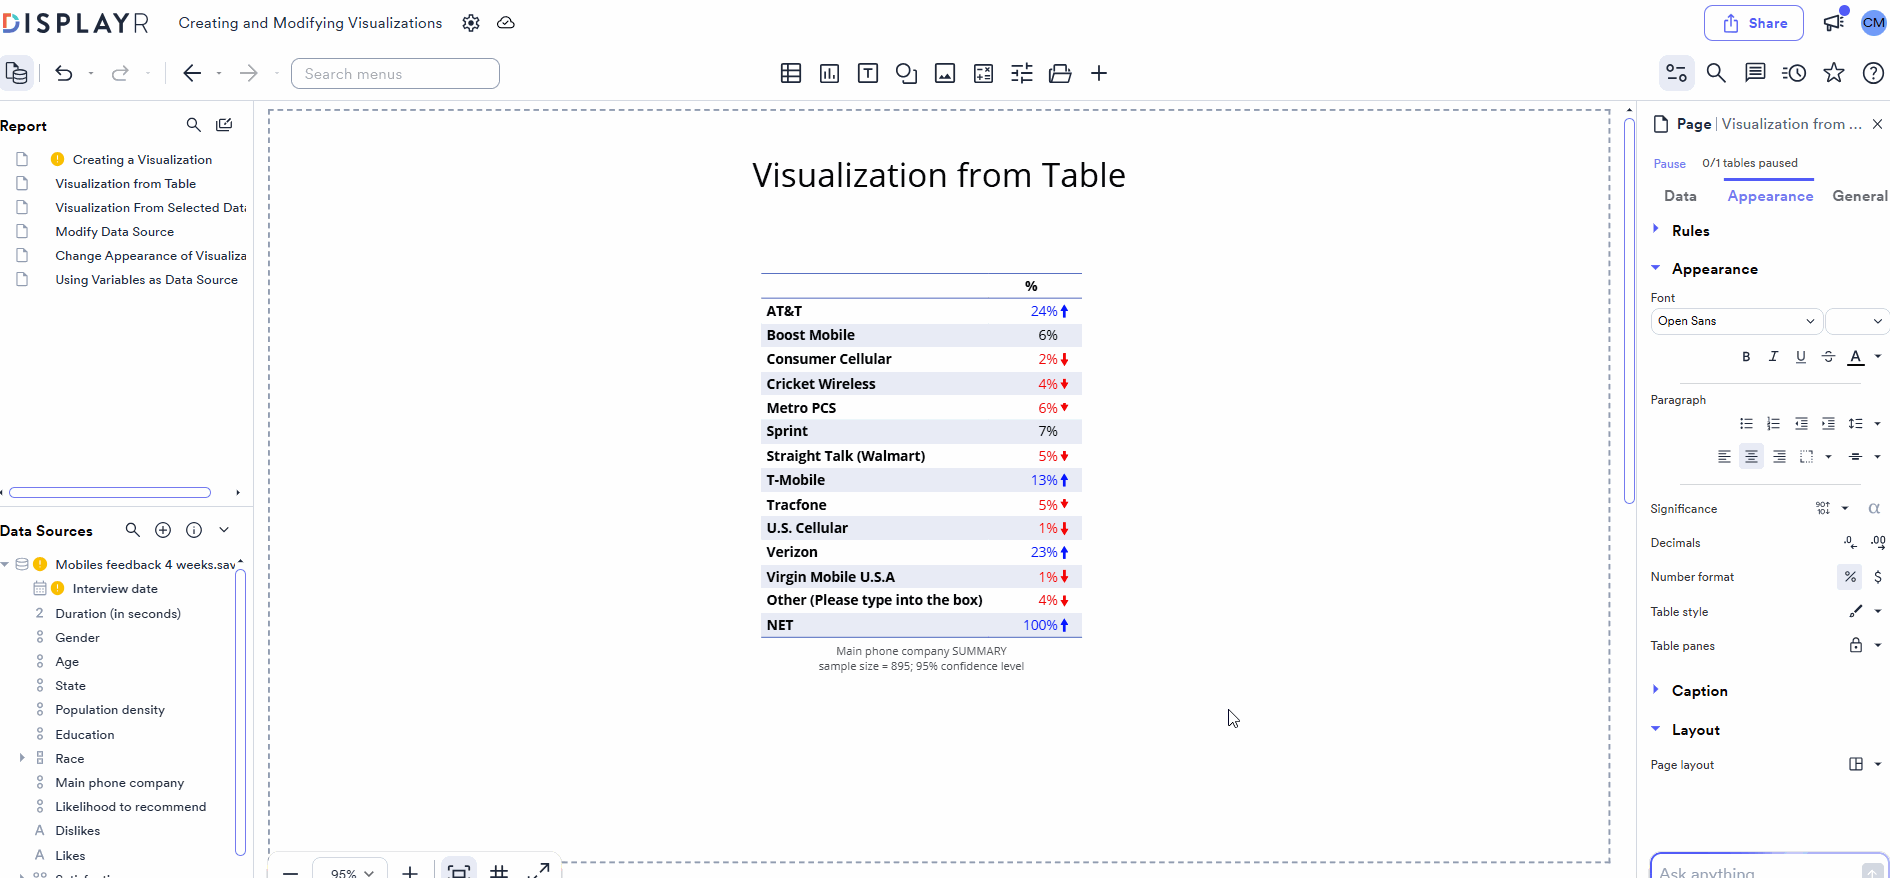Undo the last action

[x=64, y=73]
